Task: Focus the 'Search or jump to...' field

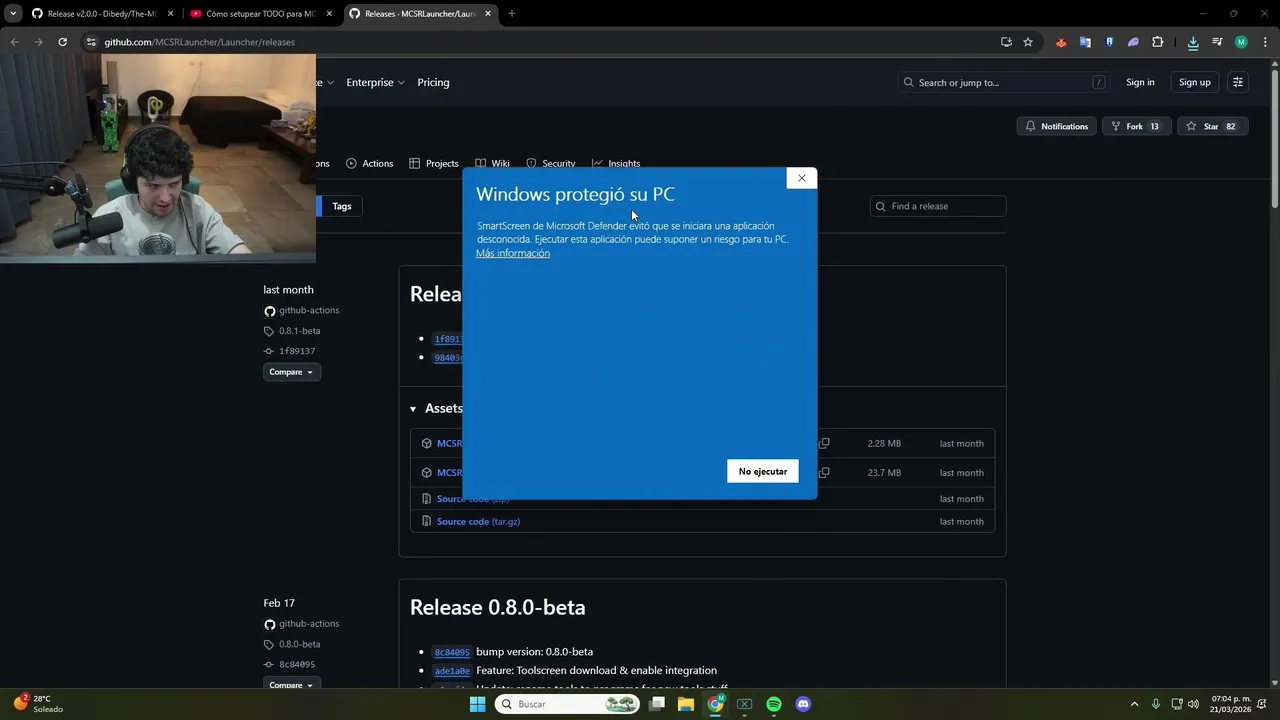Action: coord(1006,82)
